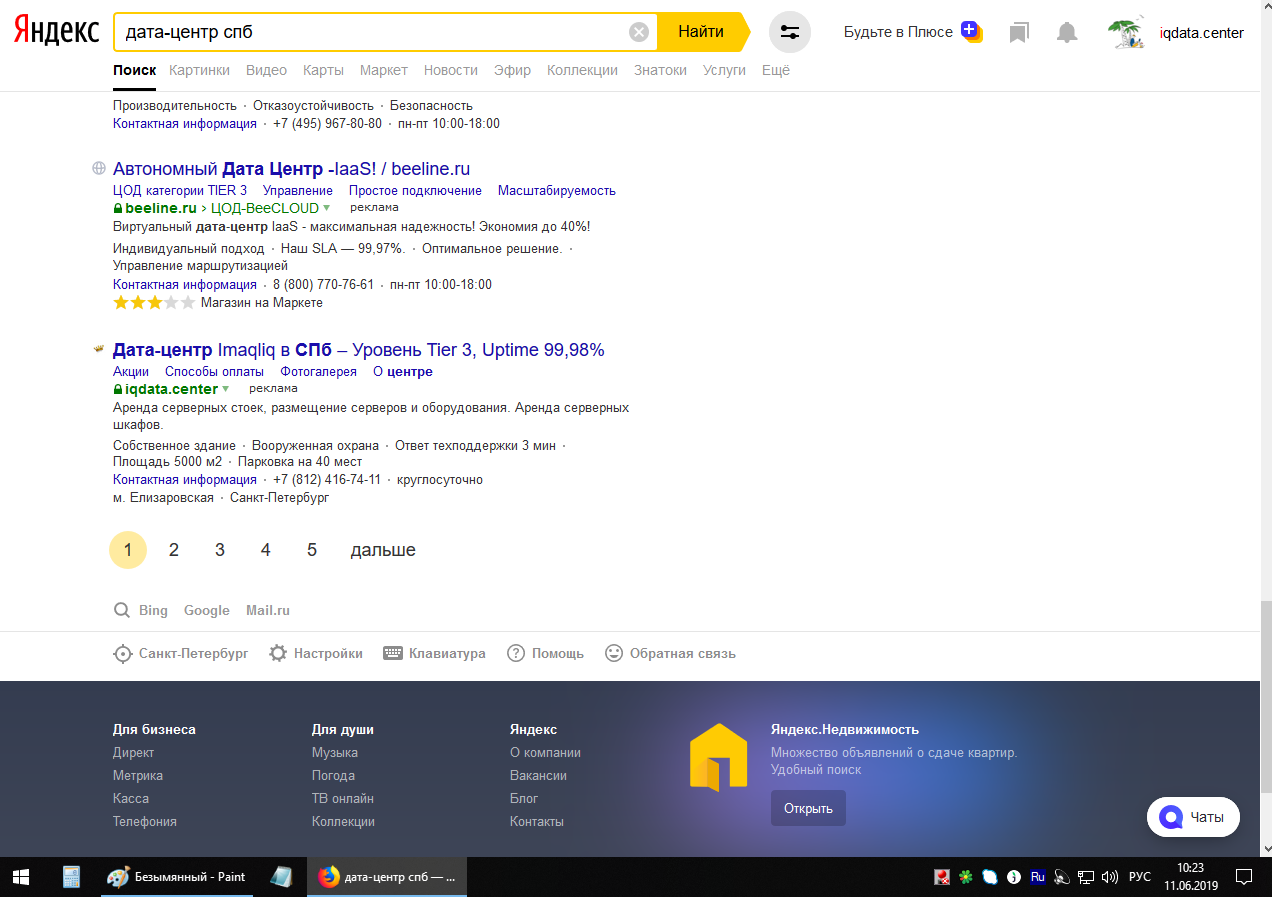Switch to the Новости tab

coord(450,70)
